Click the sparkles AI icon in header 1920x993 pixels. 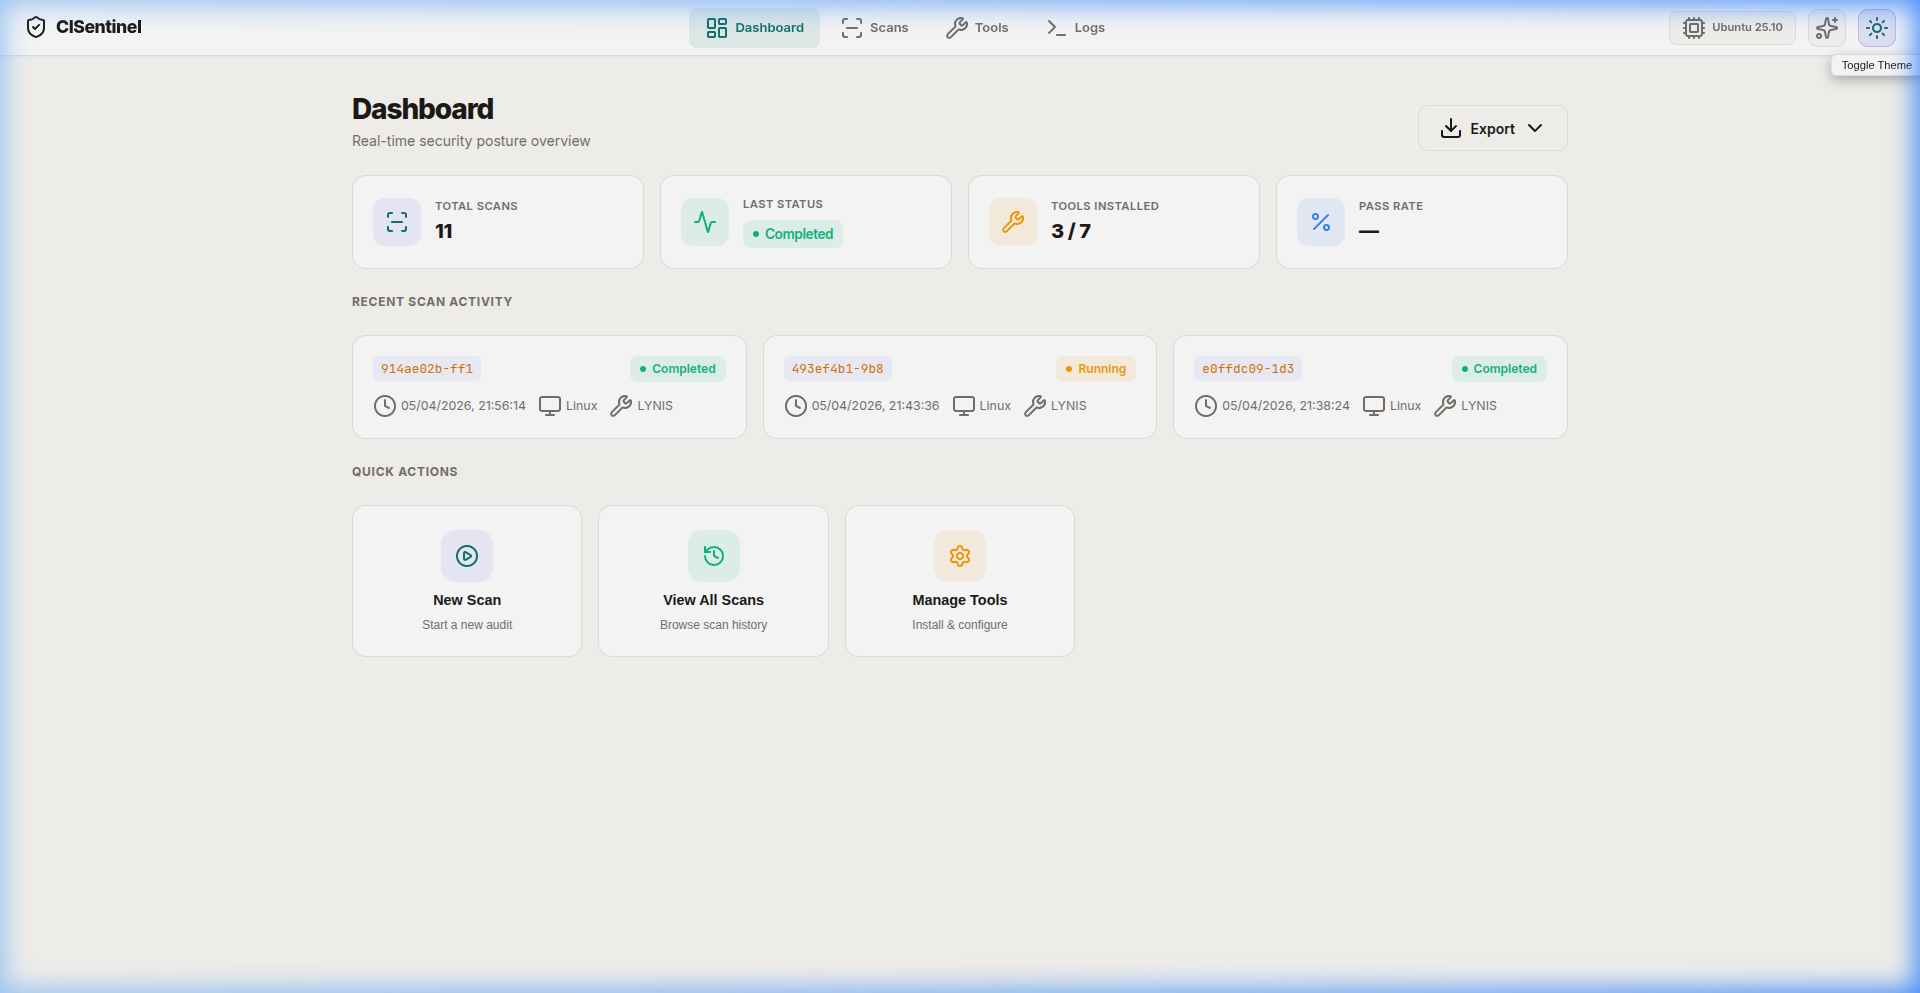(x=1827, y=28)
